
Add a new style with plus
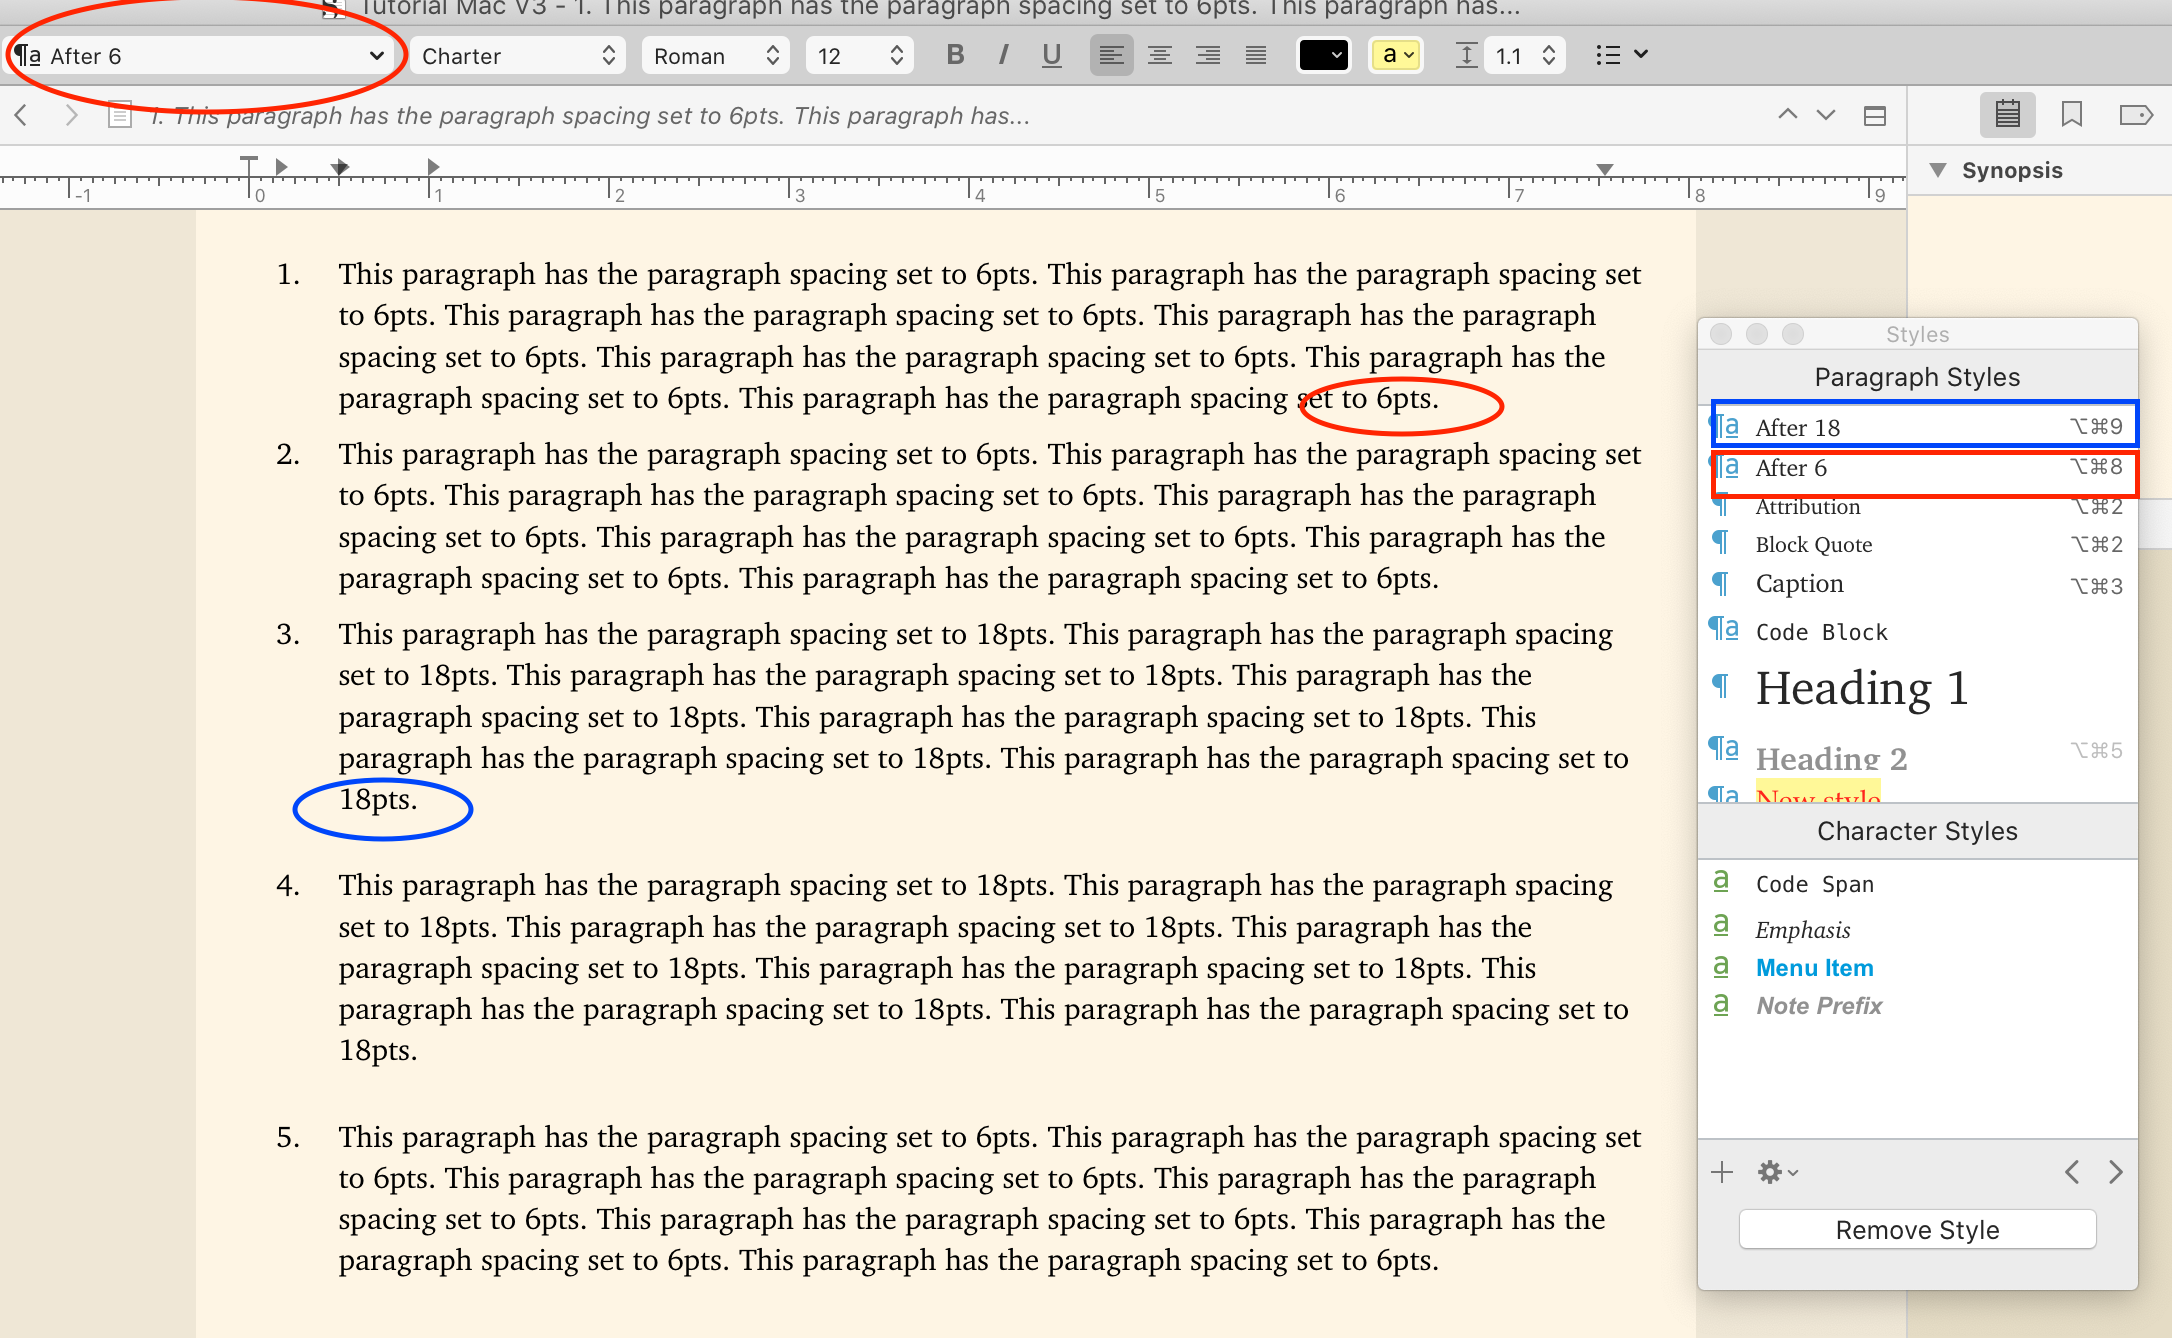1722,1172
